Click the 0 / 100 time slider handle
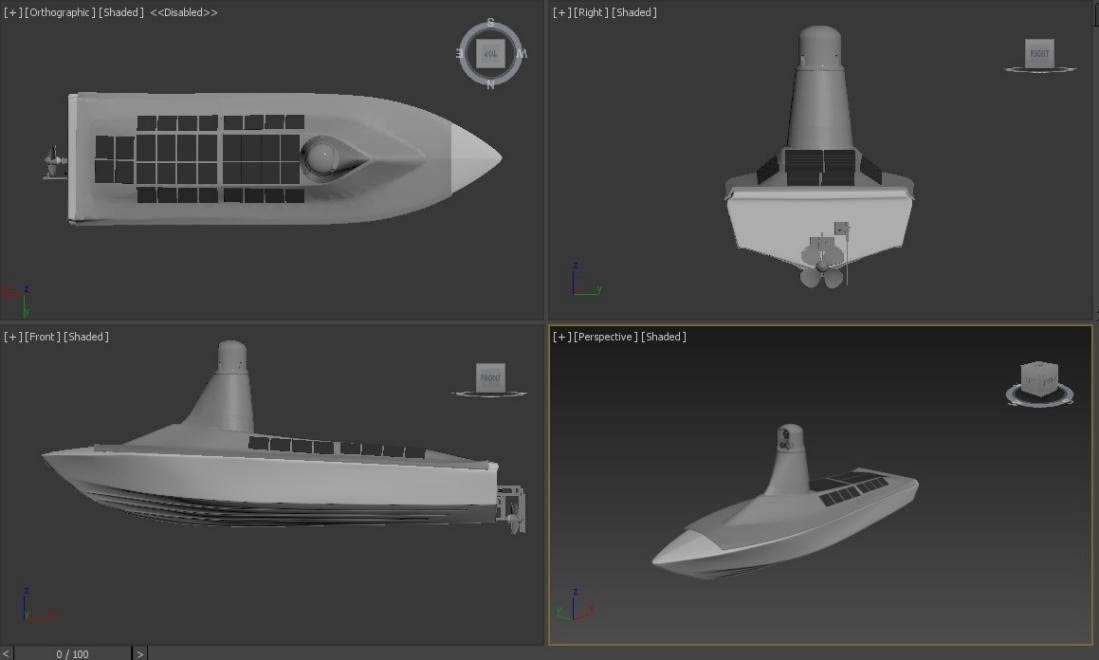The height and width of the screenshot is (660, 1099). (72, 653)
